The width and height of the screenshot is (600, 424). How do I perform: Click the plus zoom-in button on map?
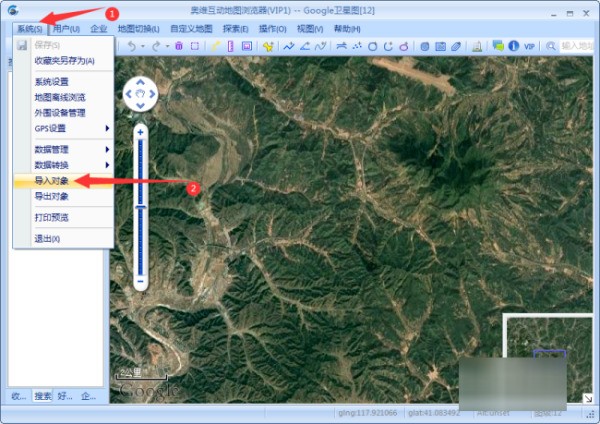point(141,131)
